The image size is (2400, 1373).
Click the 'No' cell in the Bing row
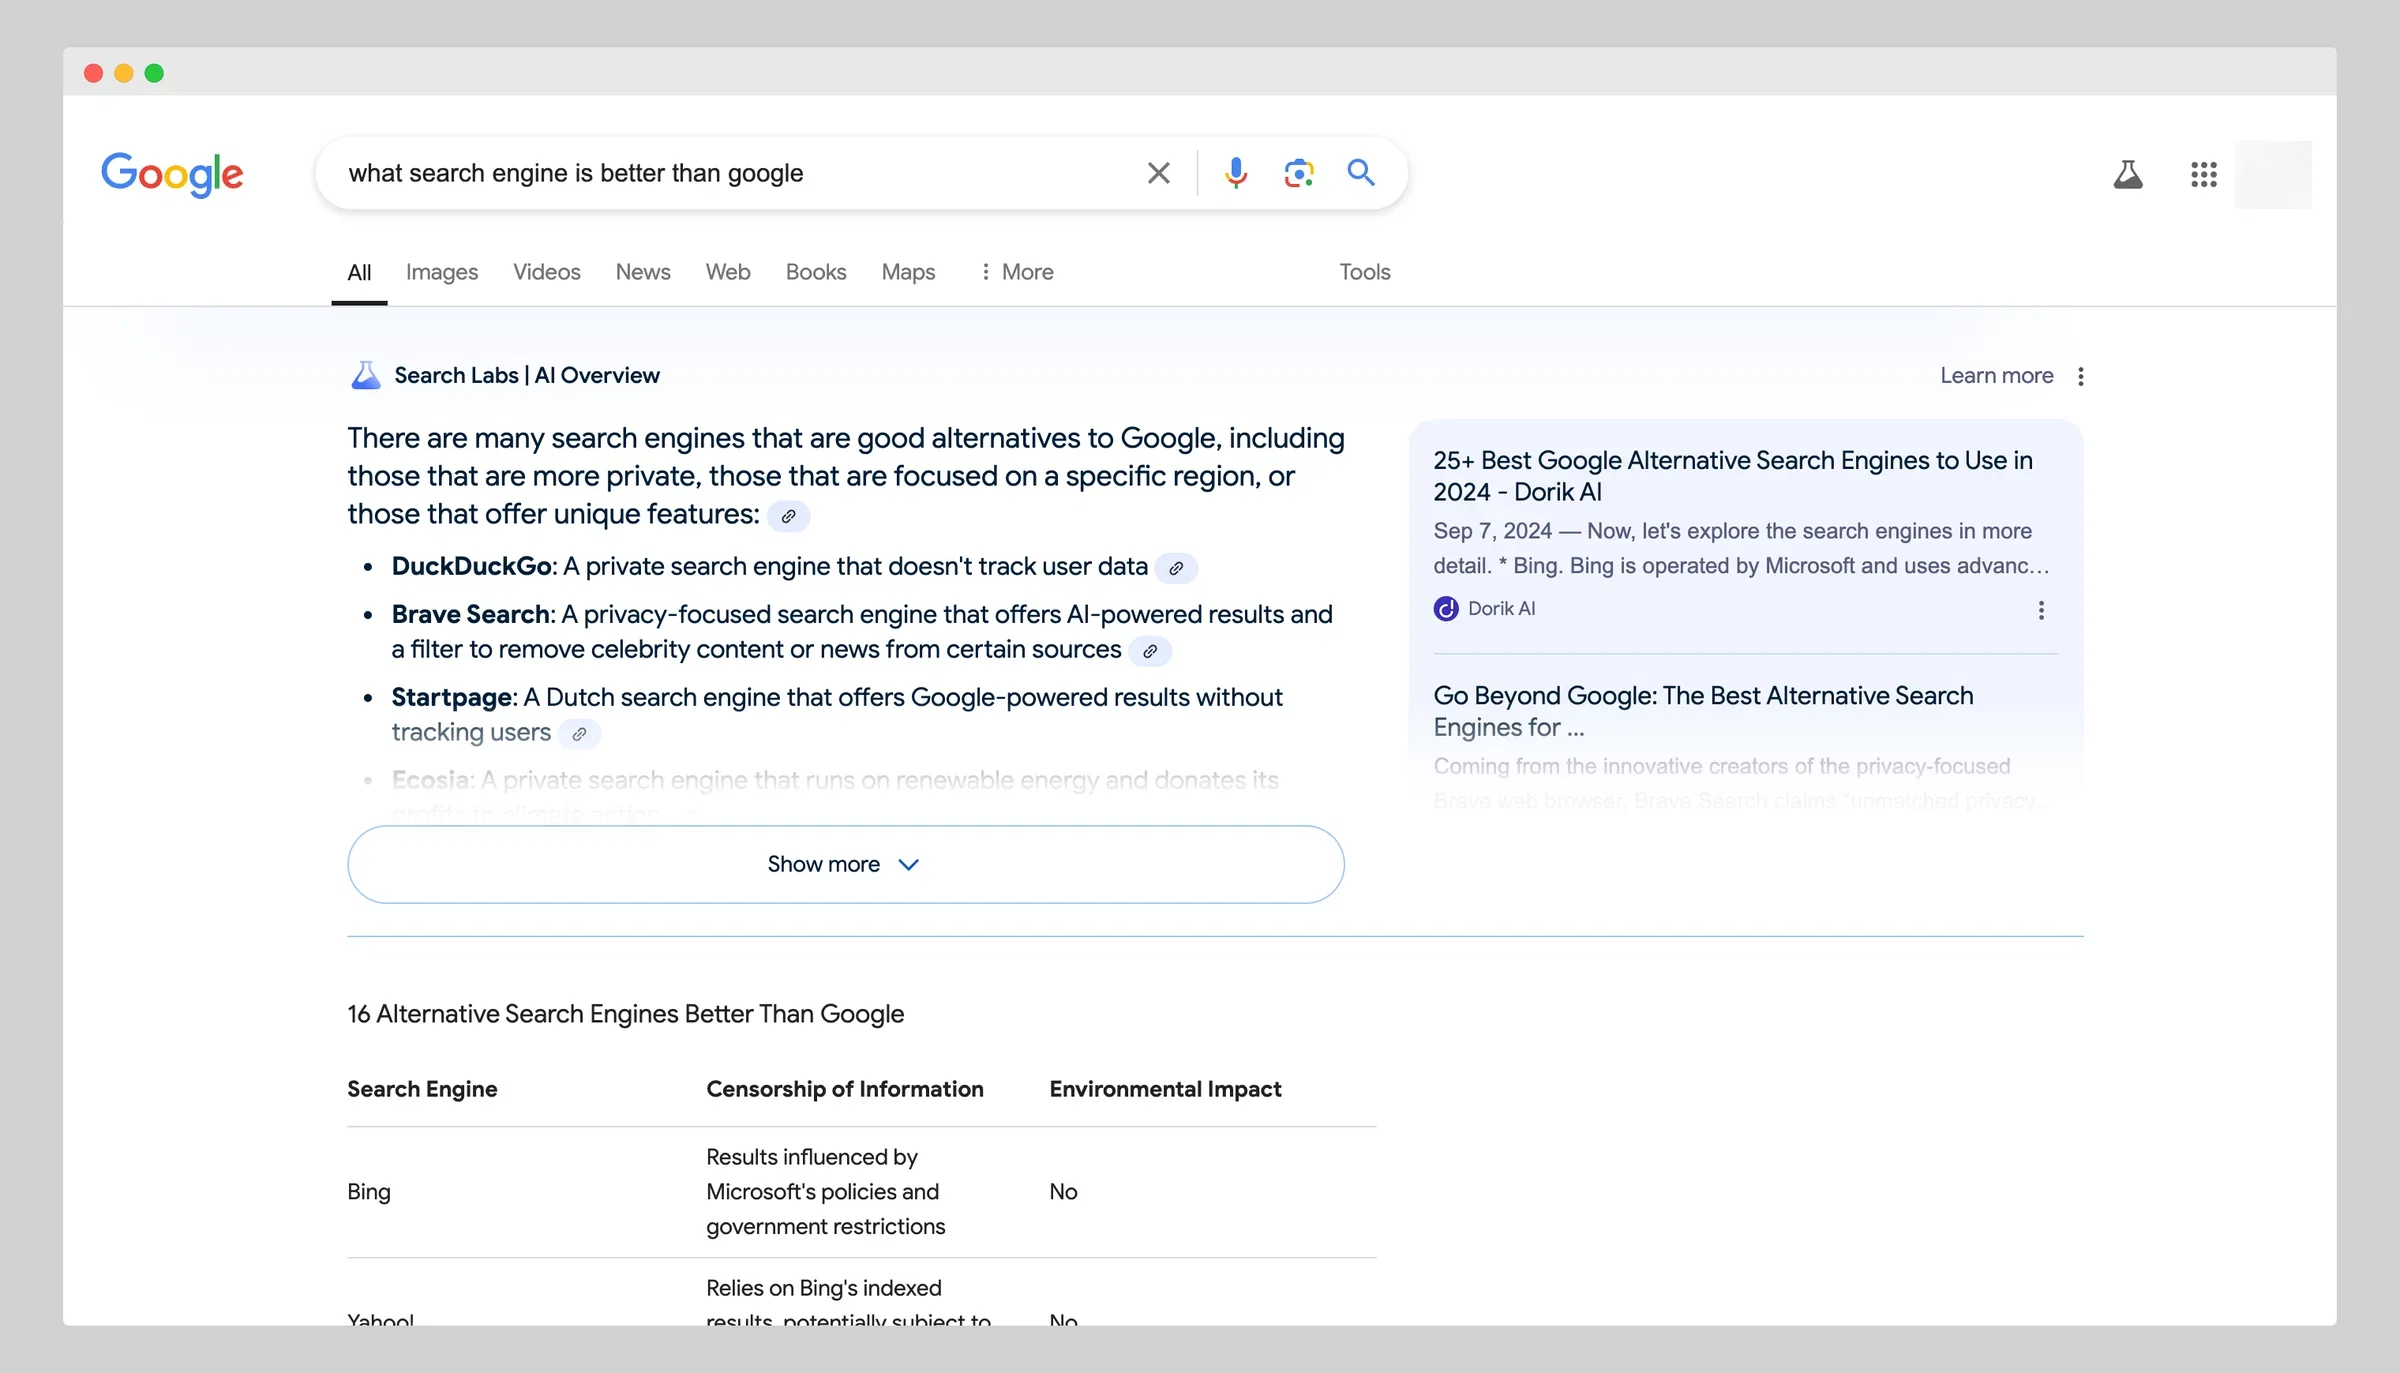click(1063, 1192)
